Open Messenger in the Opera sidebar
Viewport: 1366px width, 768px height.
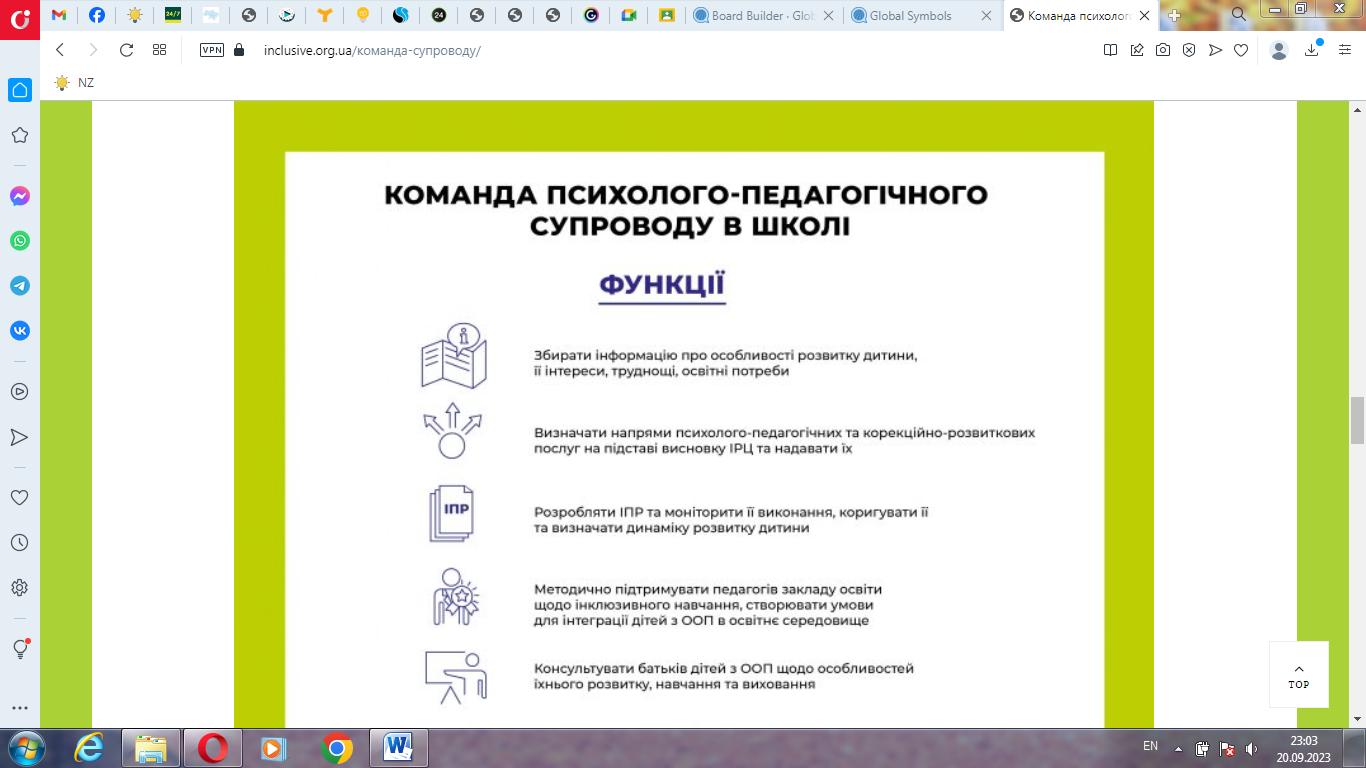(20, 196)
